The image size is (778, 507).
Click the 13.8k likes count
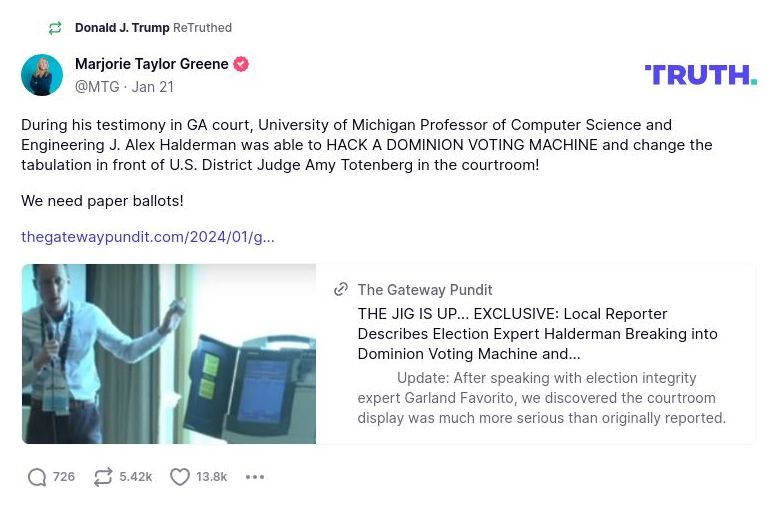pos(212,477)
